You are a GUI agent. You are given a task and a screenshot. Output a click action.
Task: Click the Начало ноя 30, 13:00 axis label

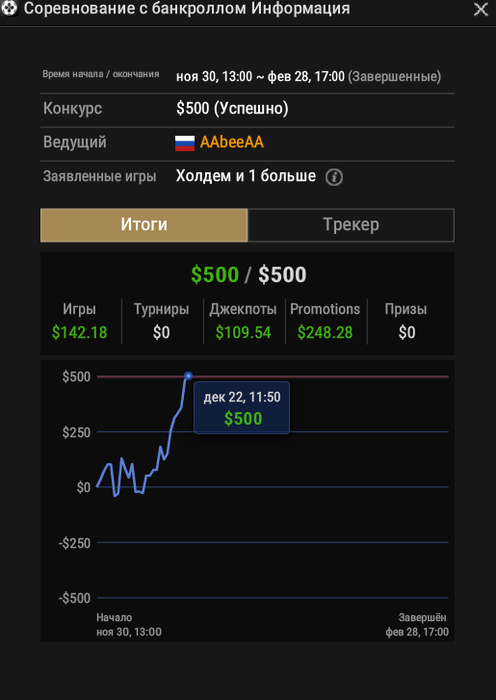tap(129, 625)
